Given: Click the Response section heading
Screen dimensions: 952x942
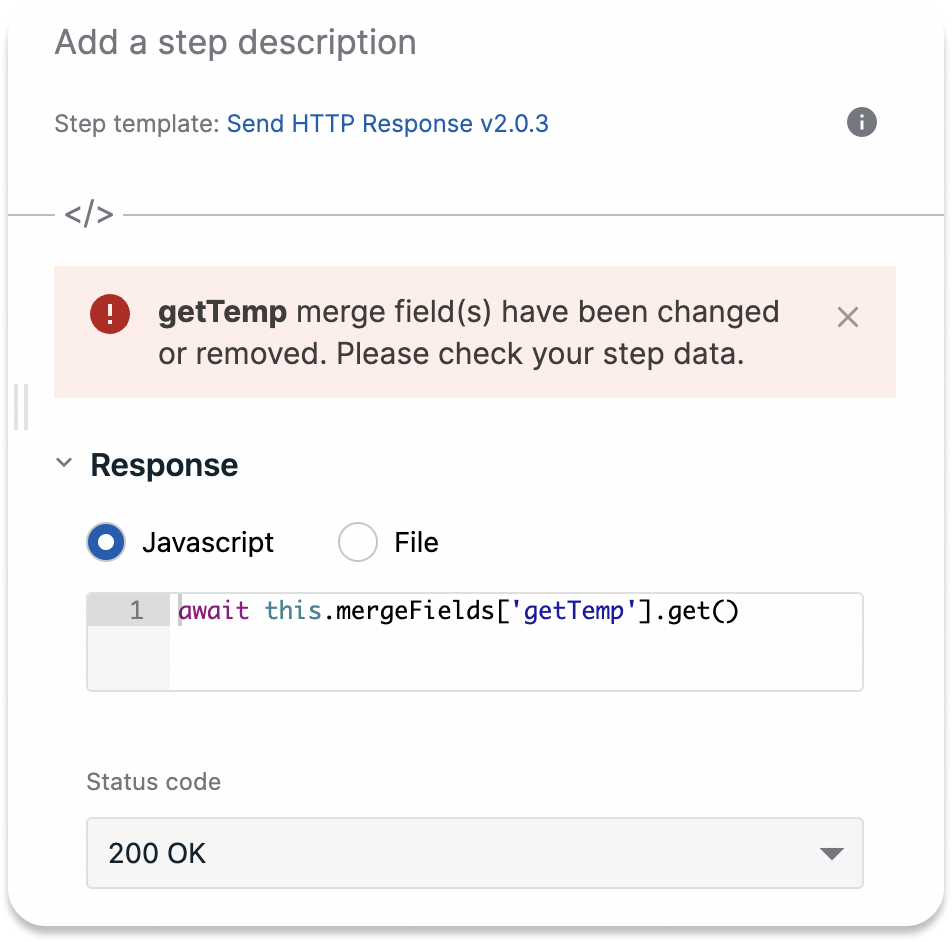Looking at the screenshot, I should tap(164, 465).
